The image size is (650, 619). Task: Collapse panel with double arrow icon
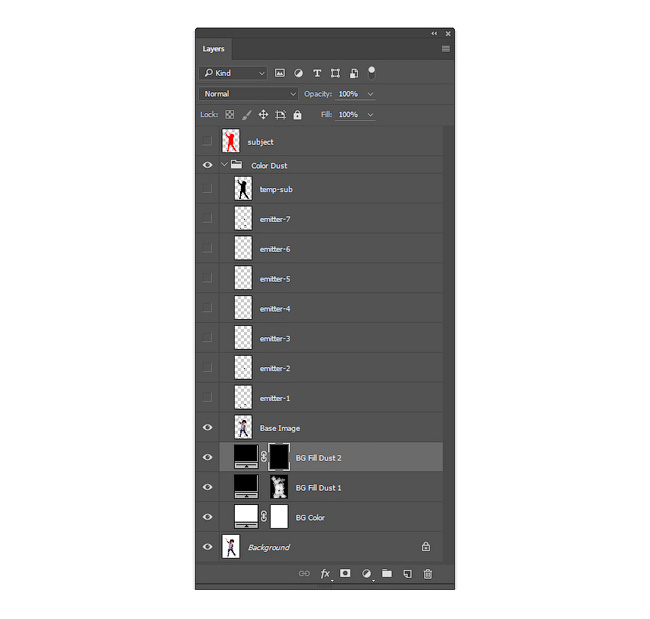tap(434, 33)
